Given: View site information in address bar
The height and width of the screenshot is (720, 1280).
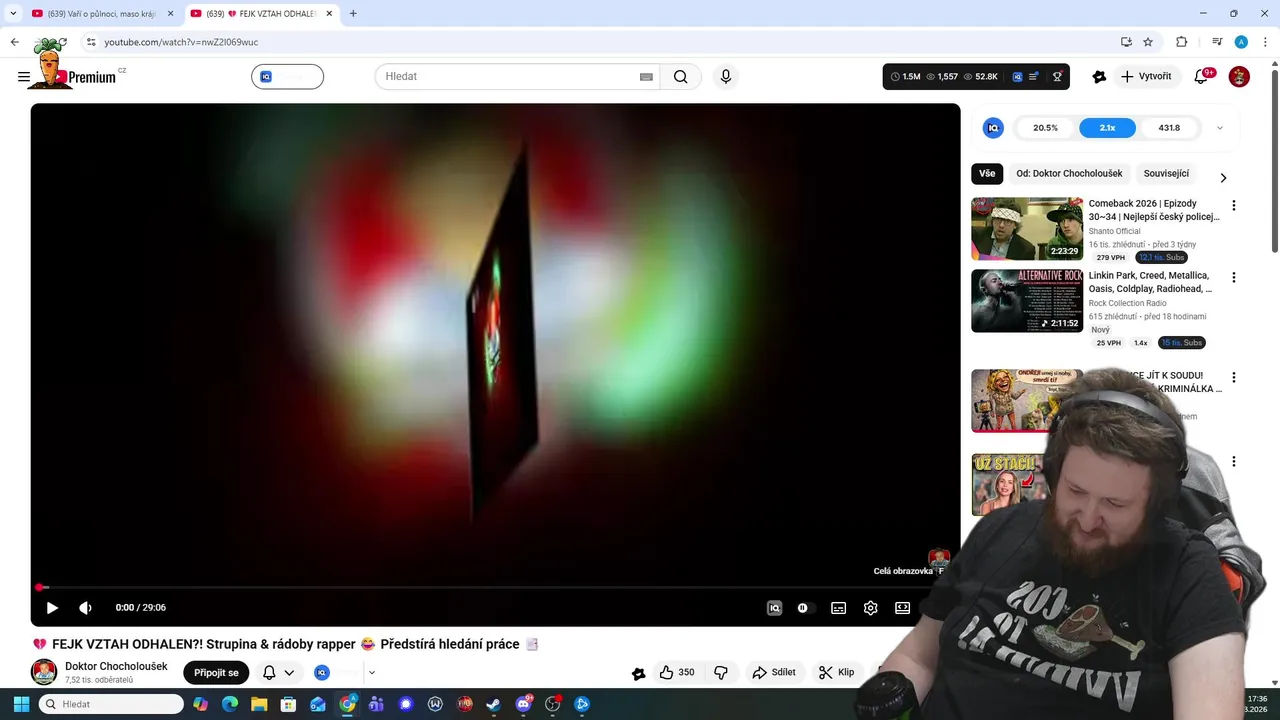Looking at the screenshot, I should pyautogui.click(x=91, y=42).
